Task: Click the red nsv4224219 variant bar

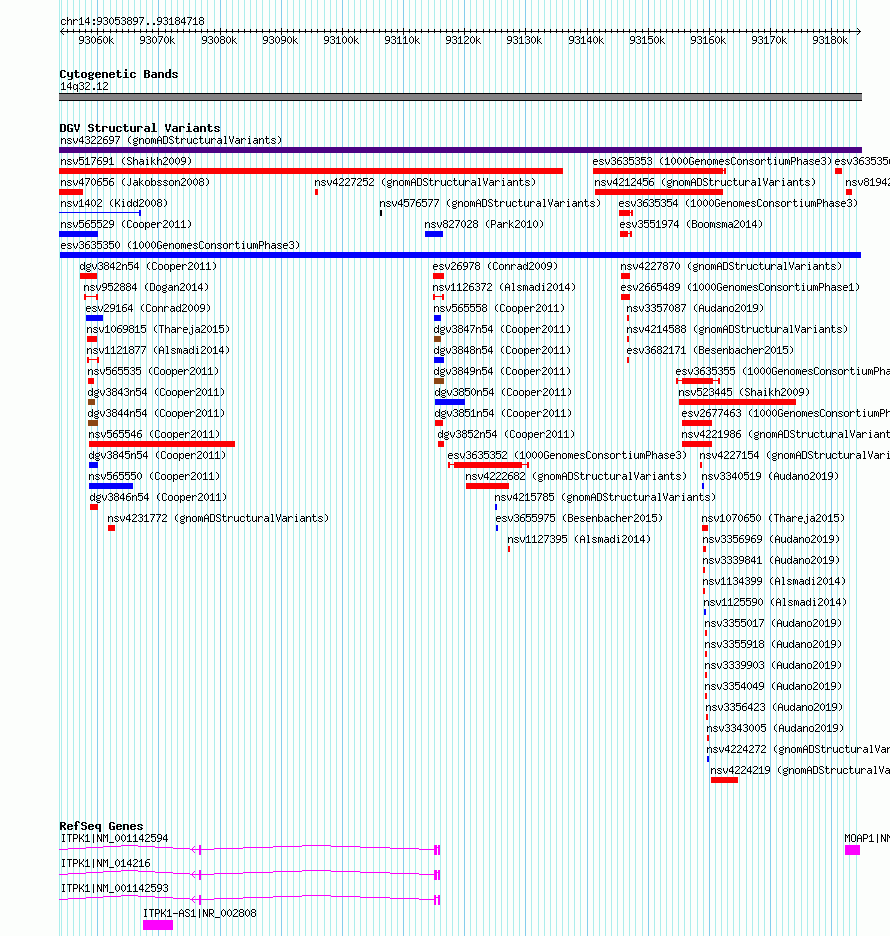Action: coord(725,780)
